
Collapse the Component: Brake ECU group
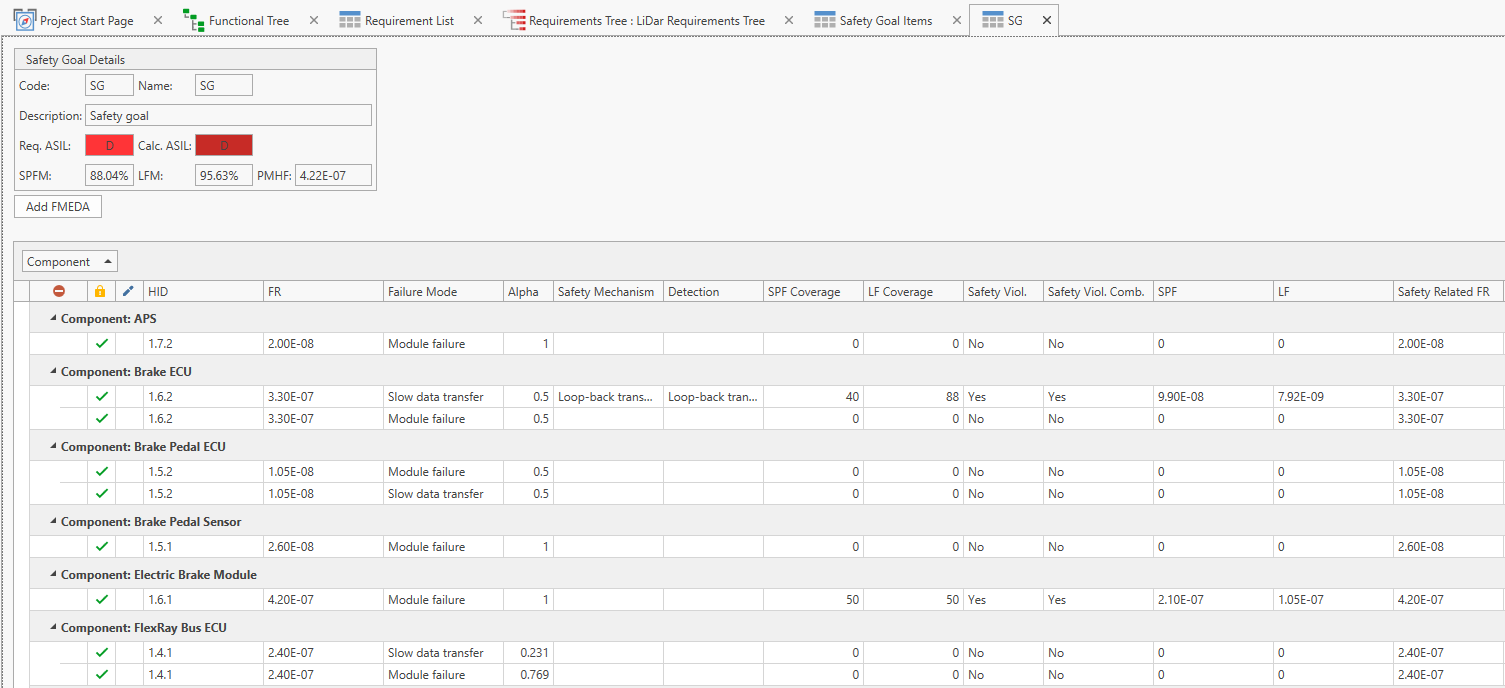point(51,372)
